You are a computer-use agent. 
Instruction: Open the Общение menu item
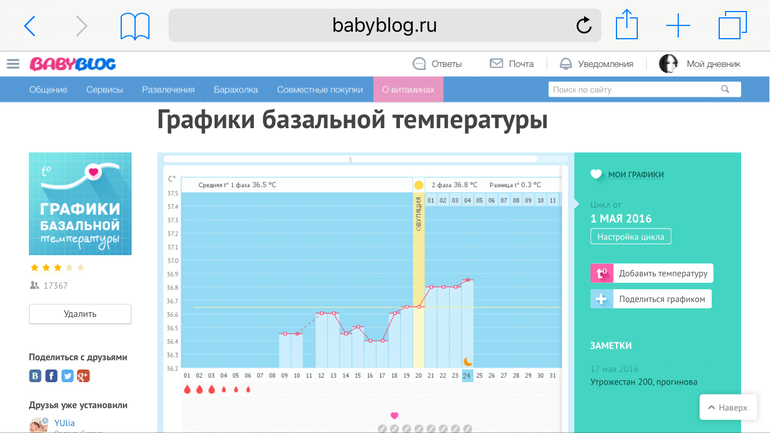pos(48,90)
